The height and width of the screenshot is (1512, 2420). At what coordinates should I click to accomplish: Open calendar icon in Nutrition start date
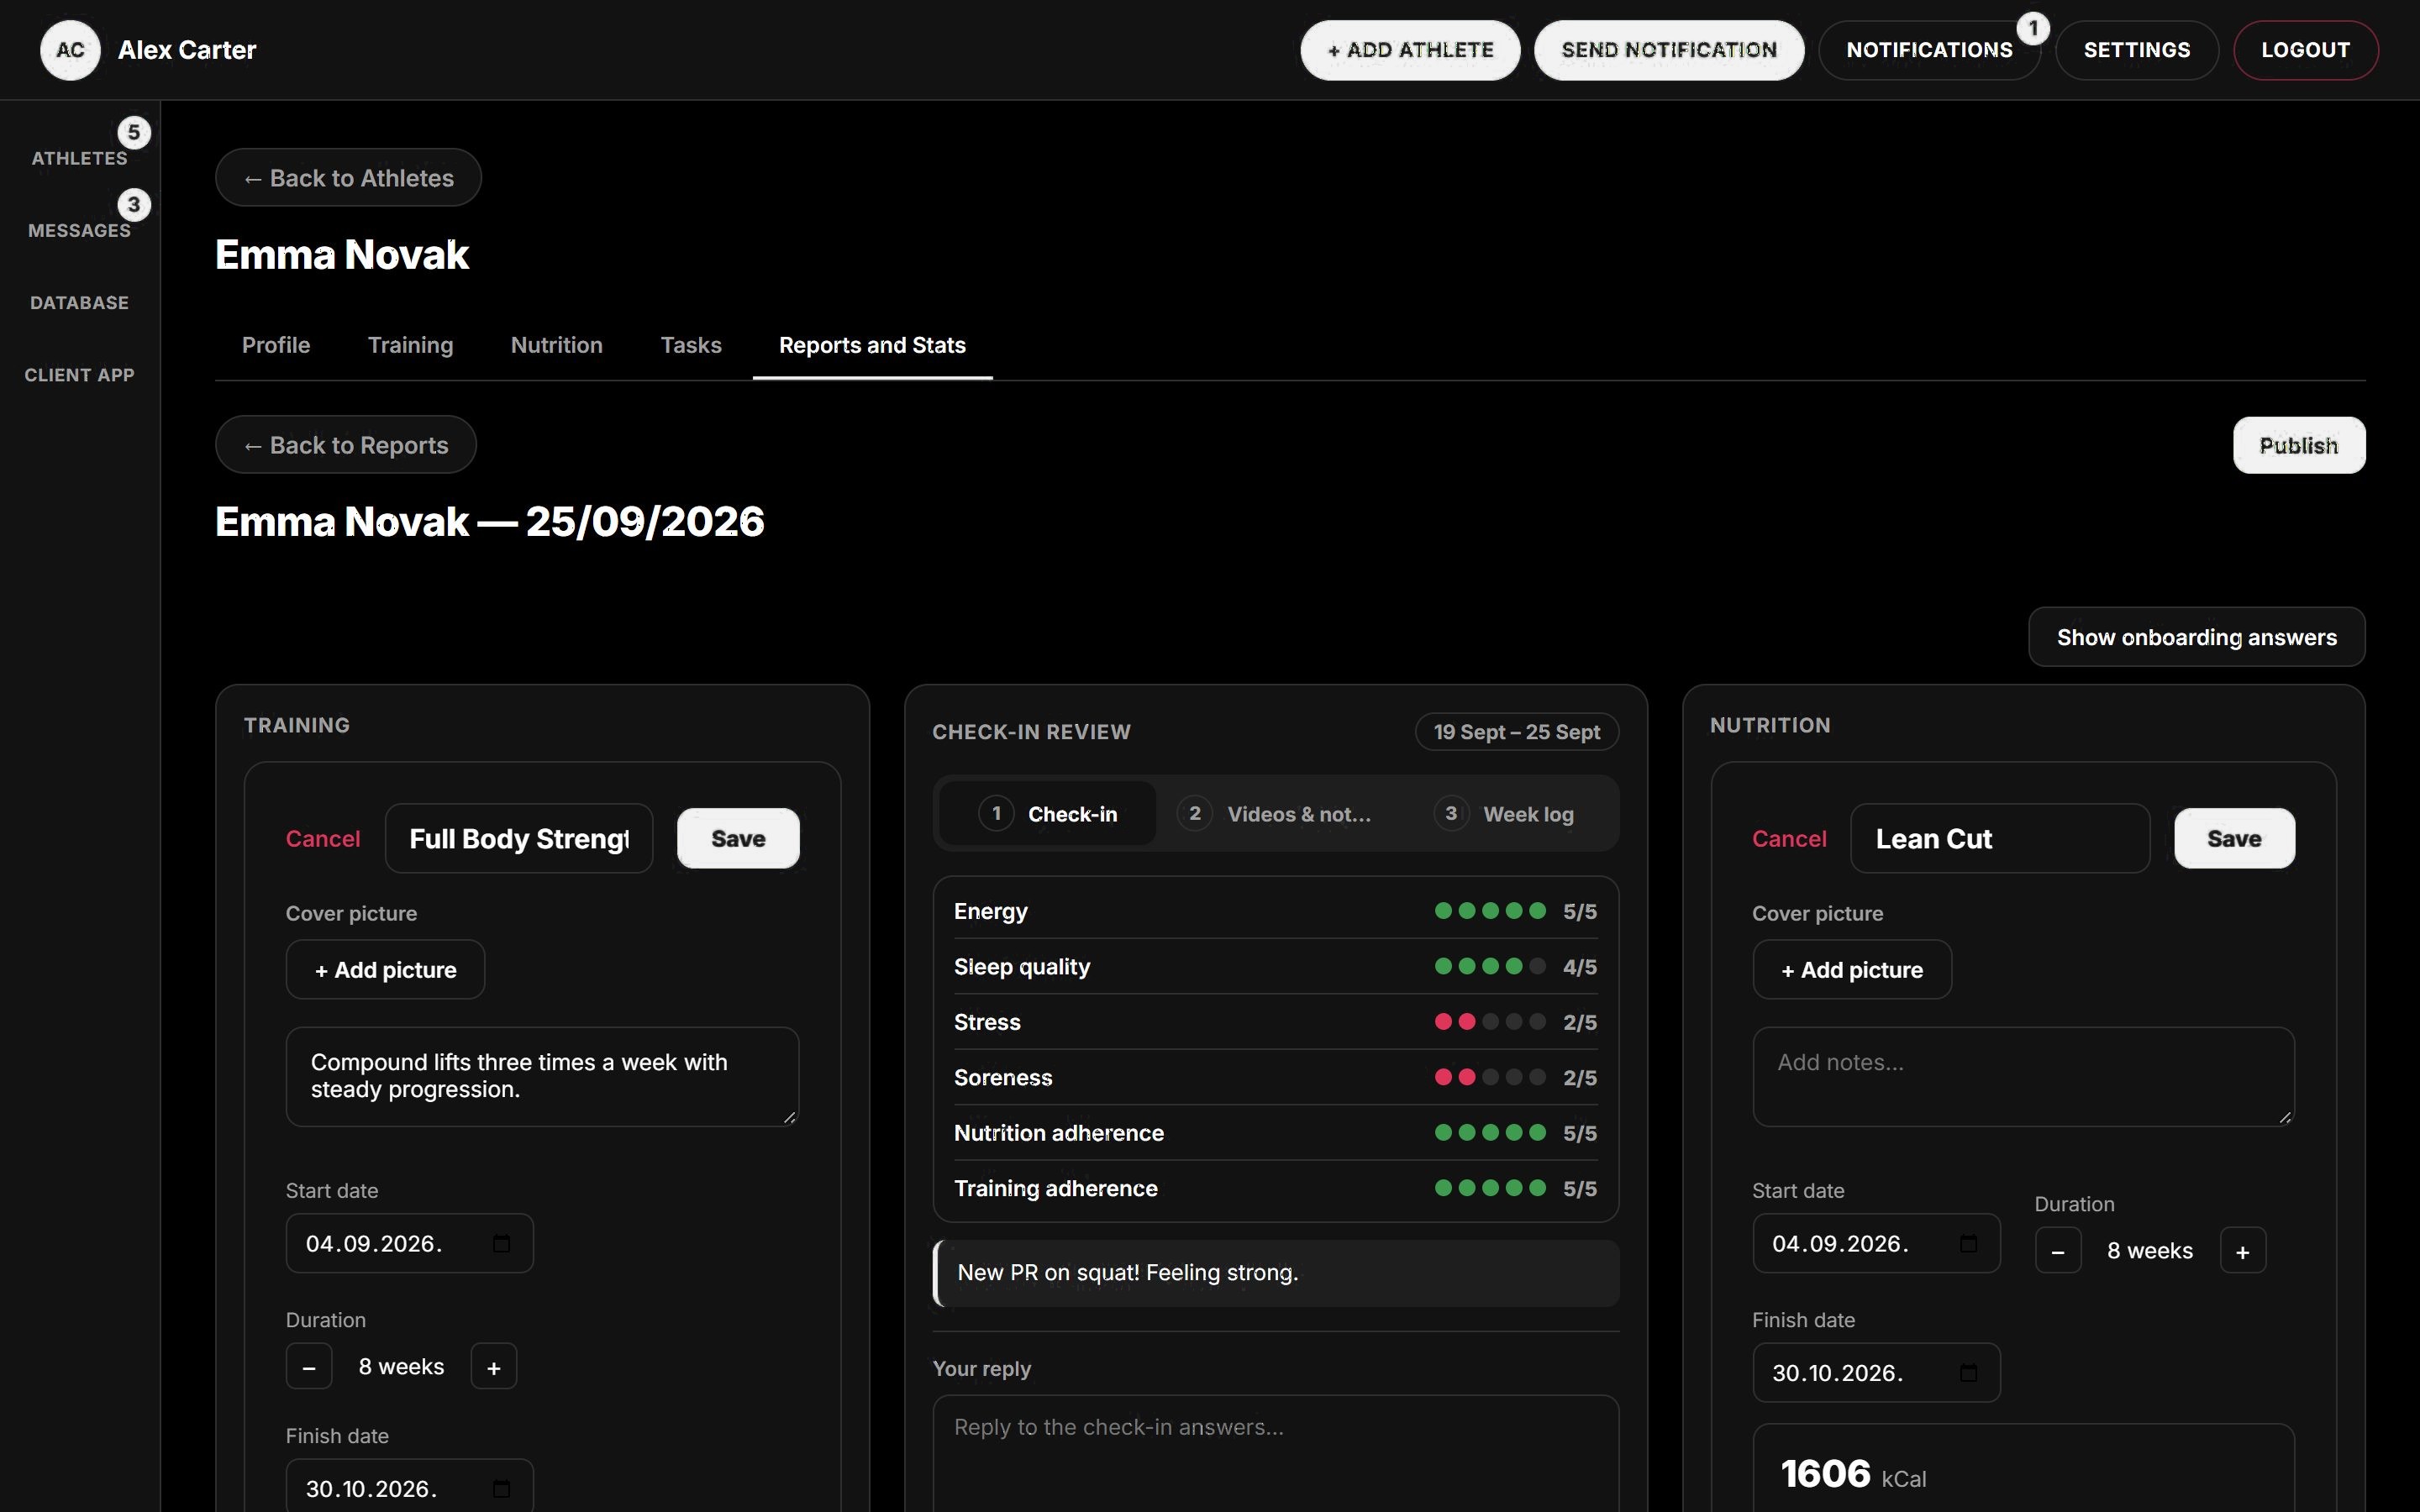coord(1968,1243)
